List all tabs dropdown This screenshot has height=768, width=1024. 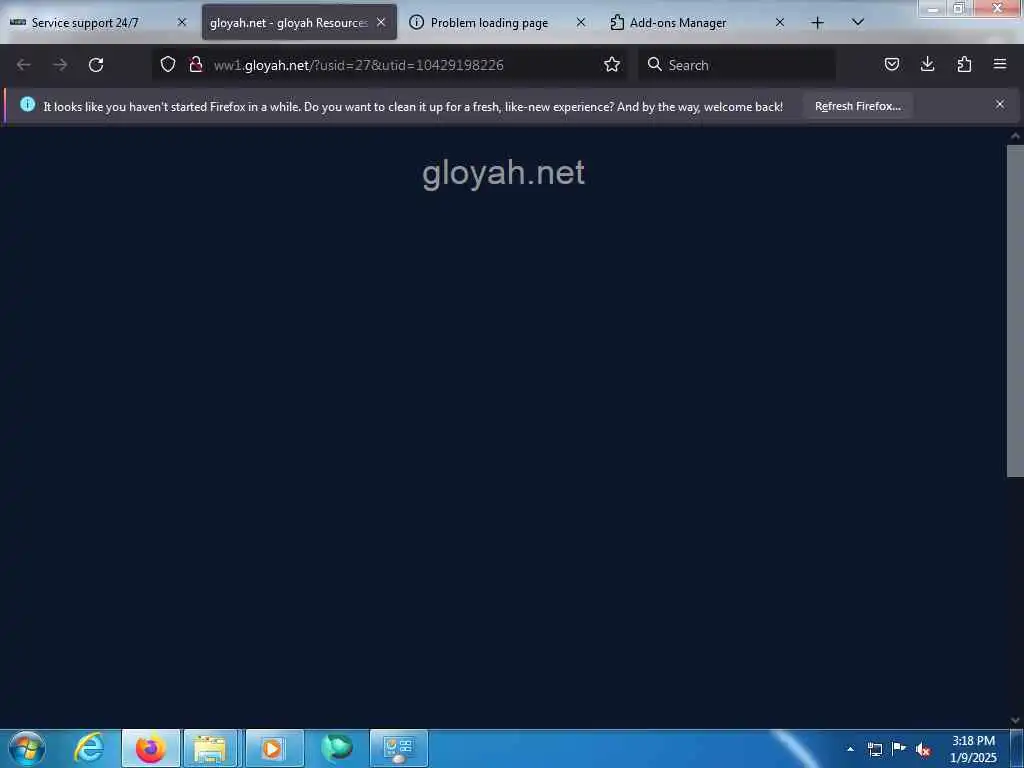point(858,23)
